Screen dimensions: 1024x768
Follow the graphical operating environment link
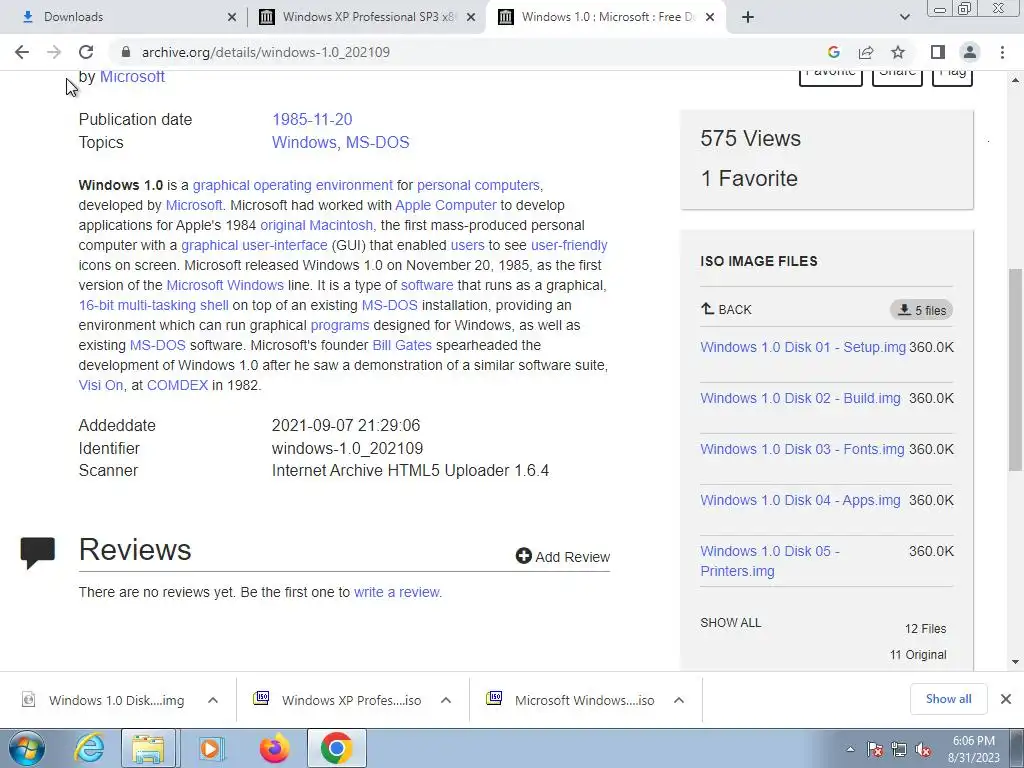(x=293, y=185)
